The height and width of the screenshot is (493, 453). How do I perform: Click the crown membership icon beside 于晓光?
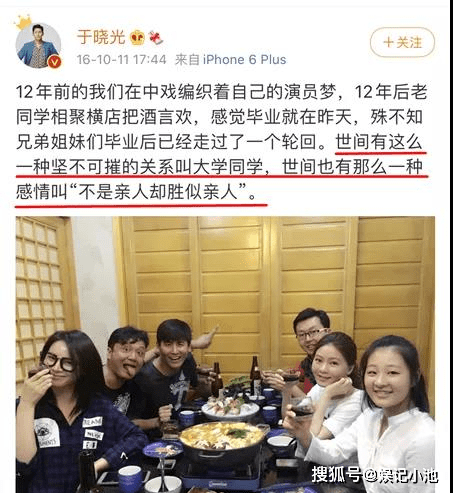[137, 37]
